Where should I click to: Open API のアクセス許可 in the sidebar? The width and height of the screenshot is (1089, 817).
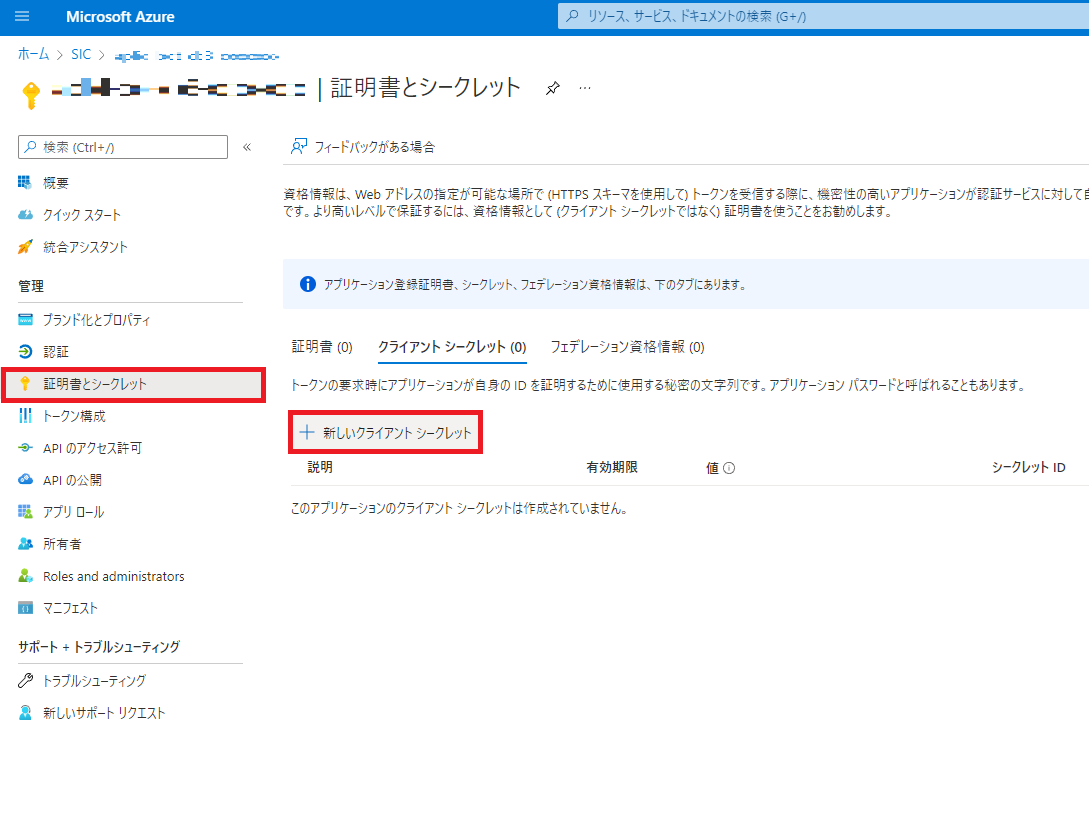tap(92, 448)
